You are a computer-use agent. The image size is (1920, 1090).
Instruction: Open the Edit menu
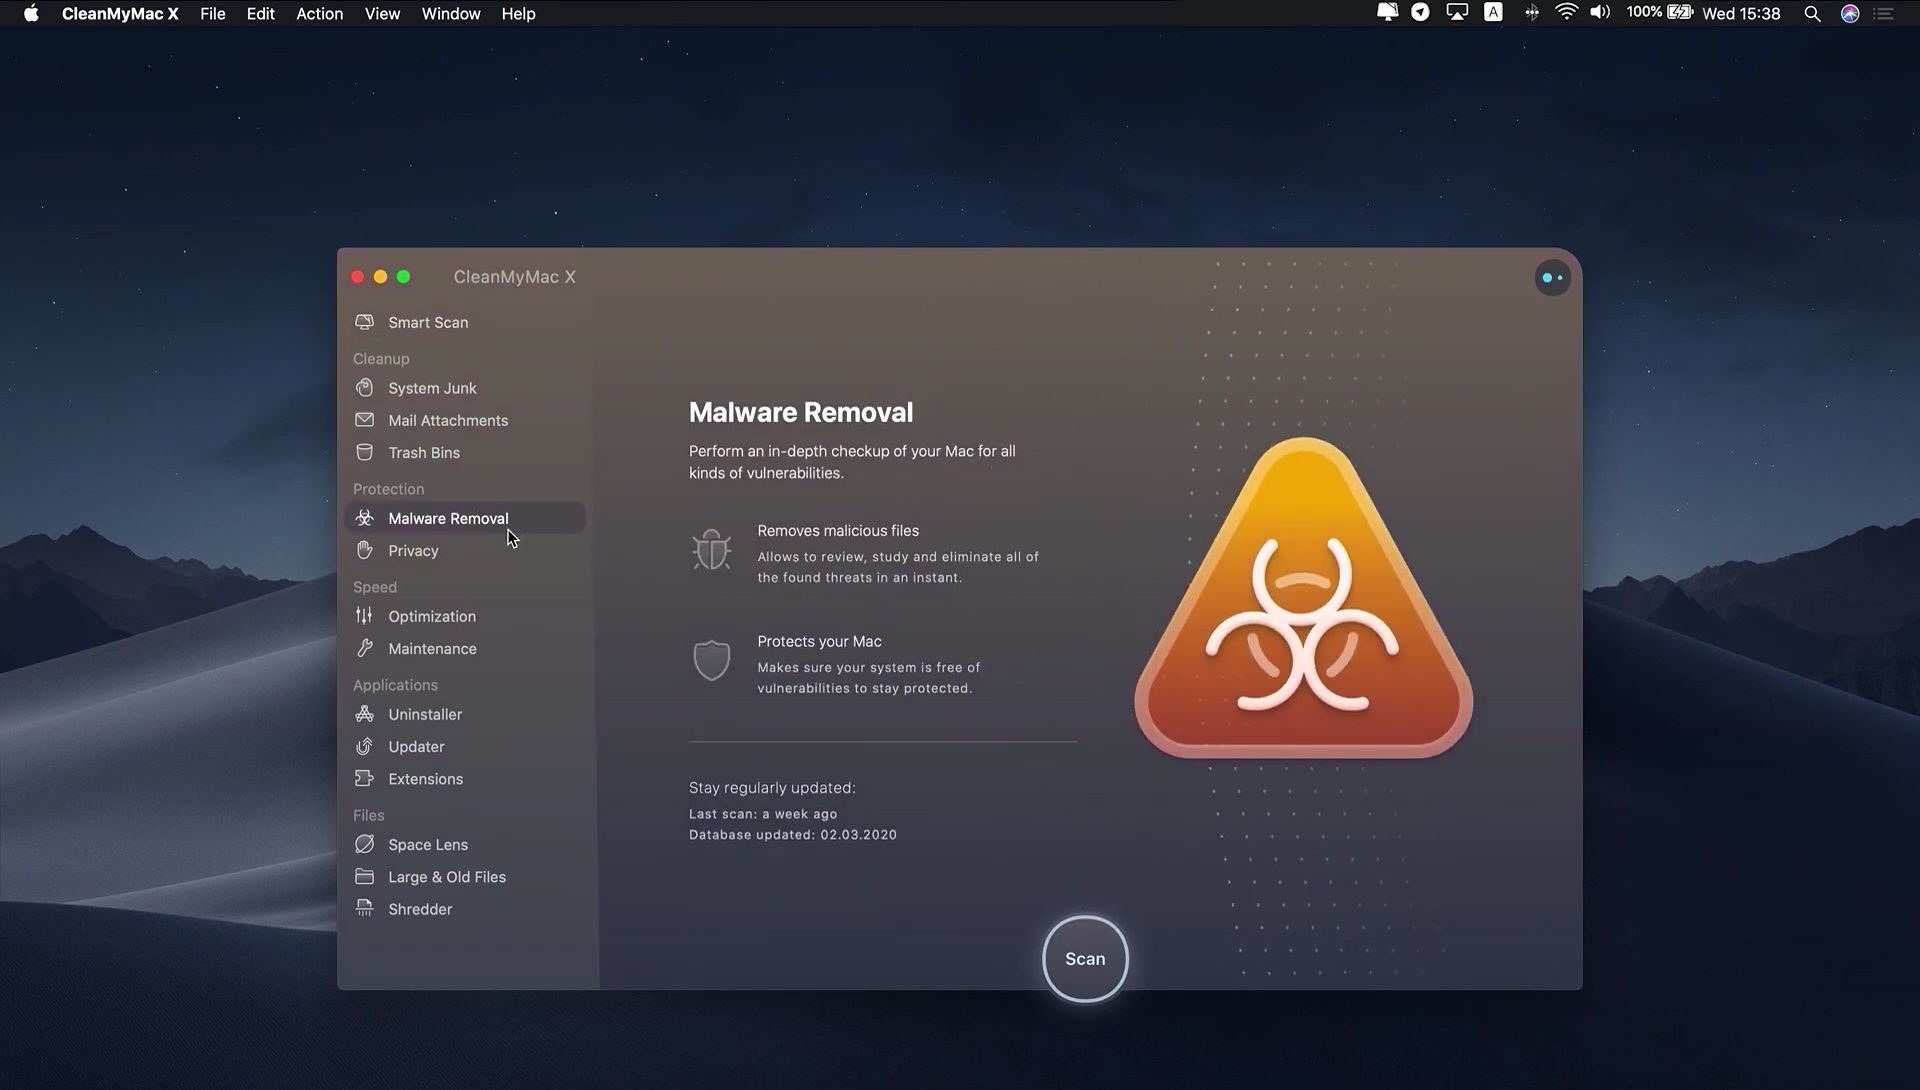pos(260,13)
